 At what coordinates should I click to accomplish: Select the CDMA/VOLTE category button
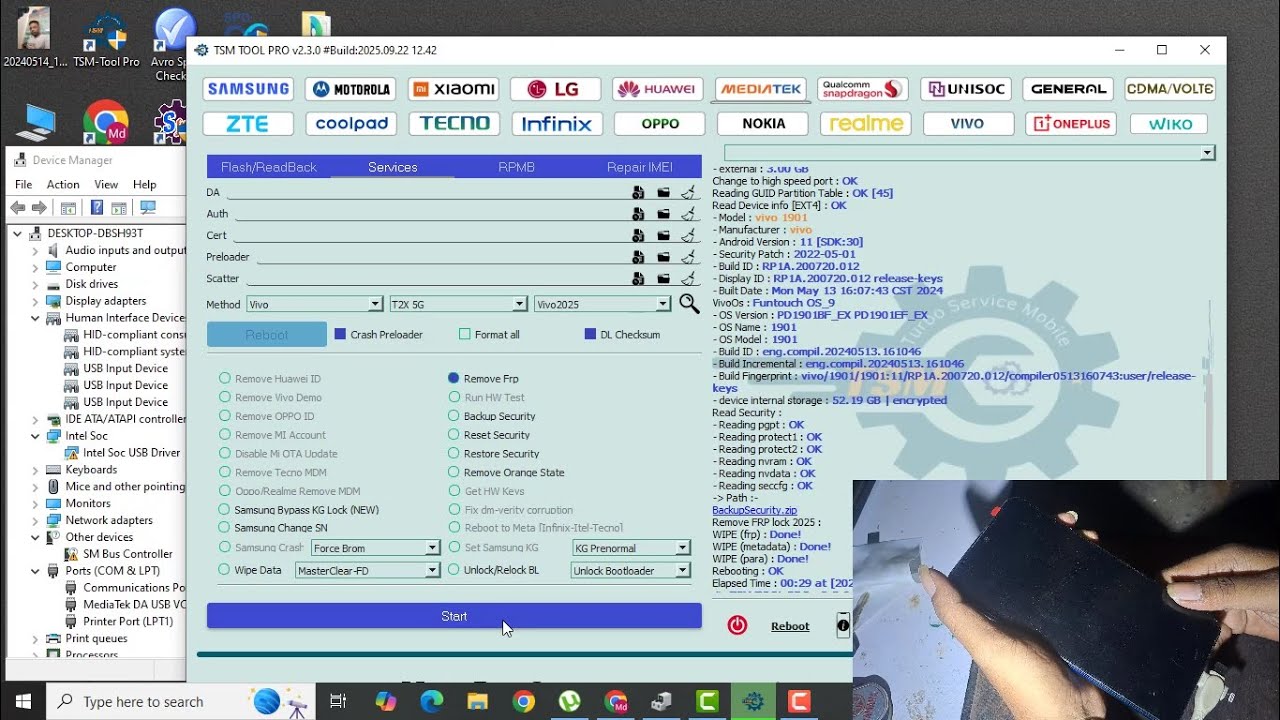pos(1170,89)
